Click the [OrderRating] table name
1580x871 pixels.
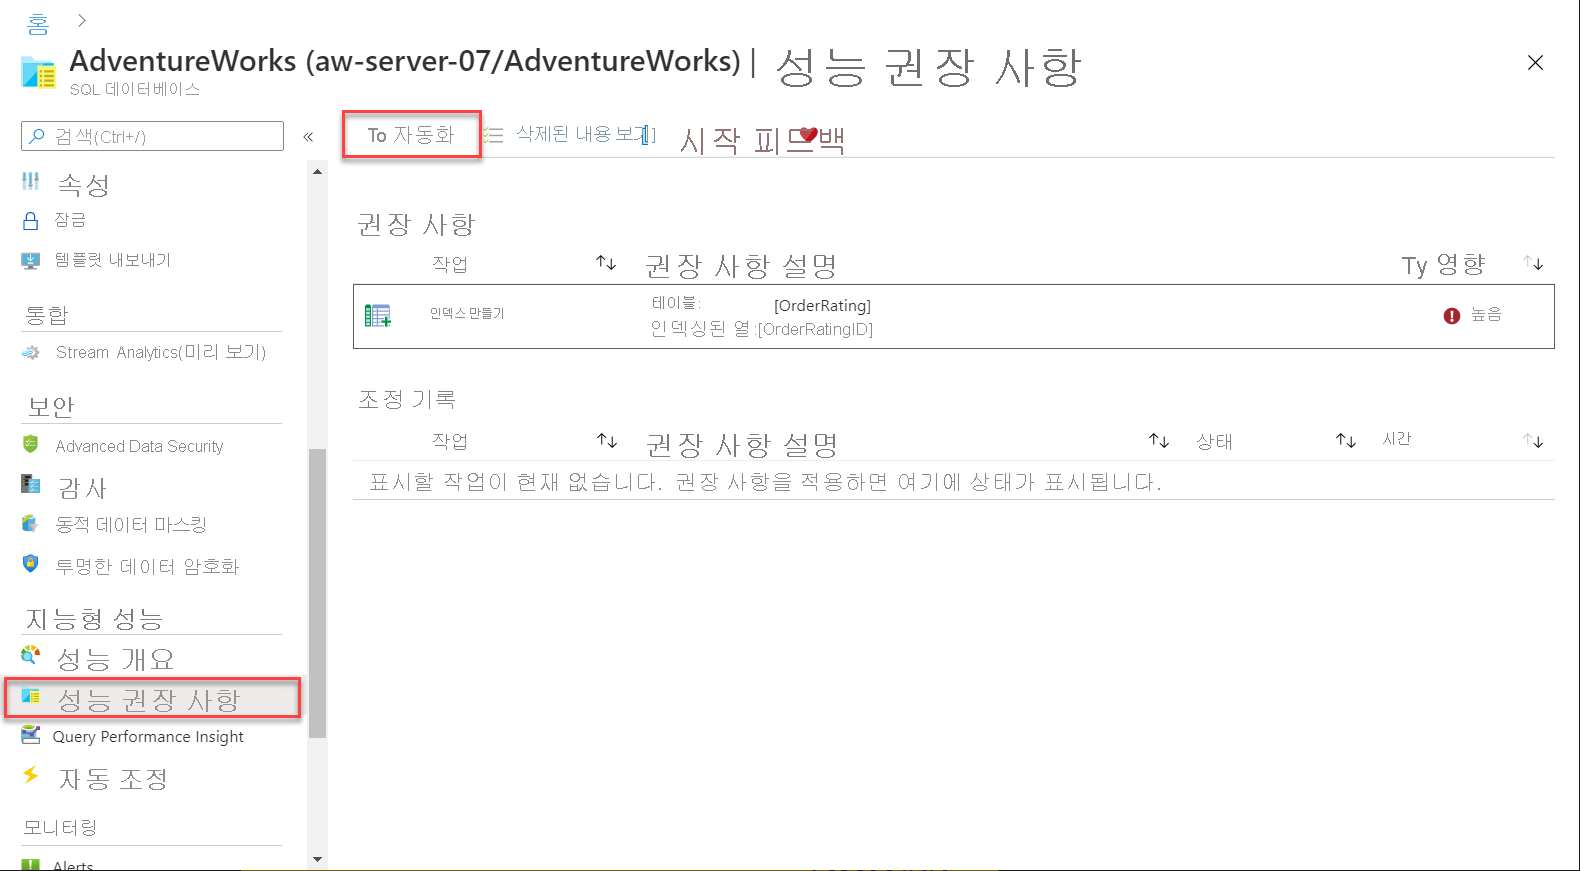[x=822, y=306]
